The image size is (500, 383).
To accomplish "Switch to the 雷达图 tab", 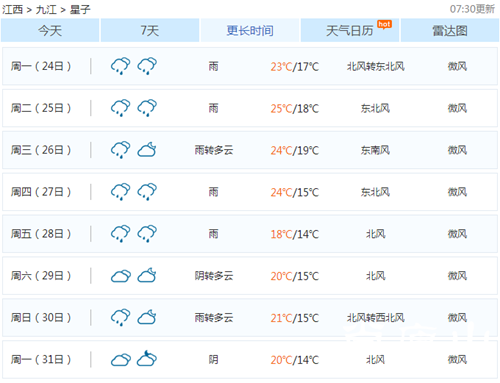I will coord(450,30).
